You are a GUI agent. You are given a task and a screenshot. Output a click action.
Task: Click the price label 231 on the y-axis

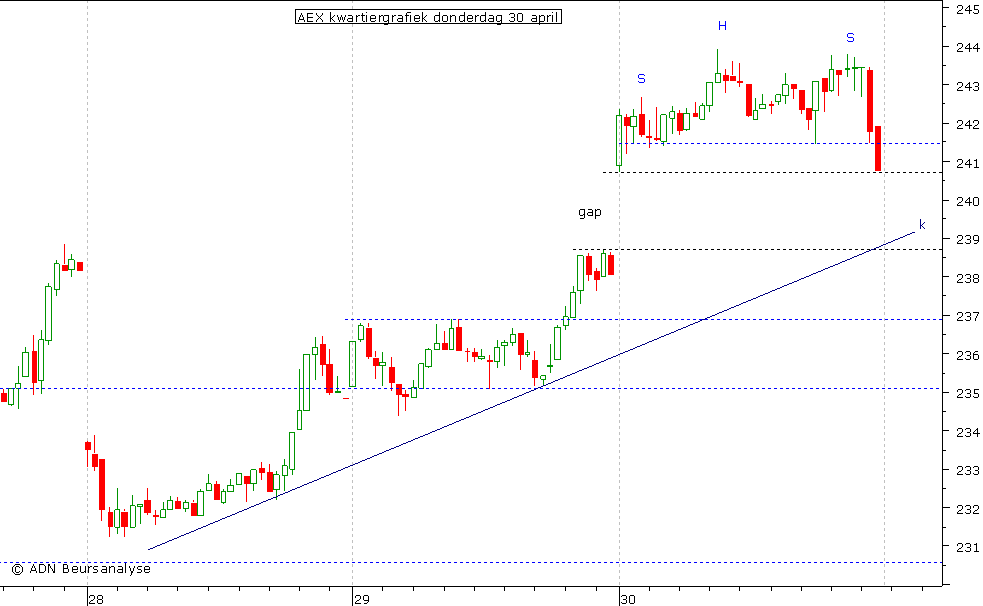point(968,548)
